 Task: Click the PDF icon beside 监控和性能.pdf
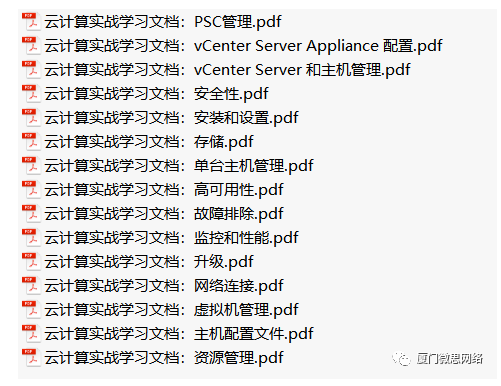[31, 238]
